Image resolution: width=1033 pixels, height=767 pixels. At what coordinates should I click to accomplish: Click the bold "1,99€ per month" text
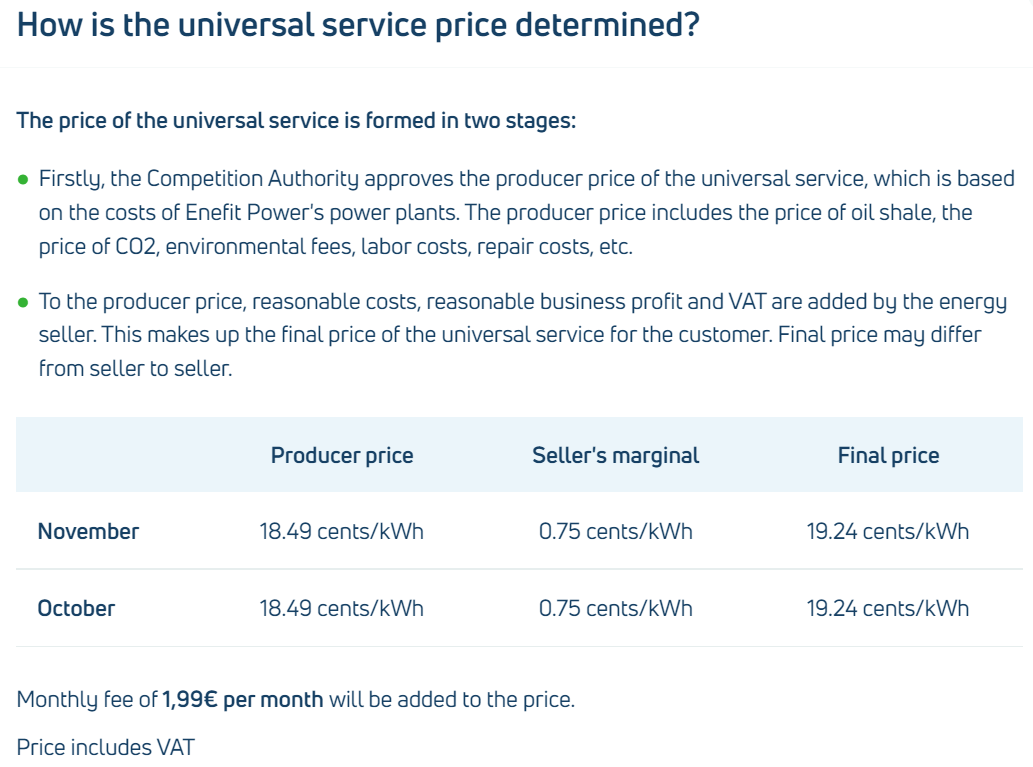243,699
